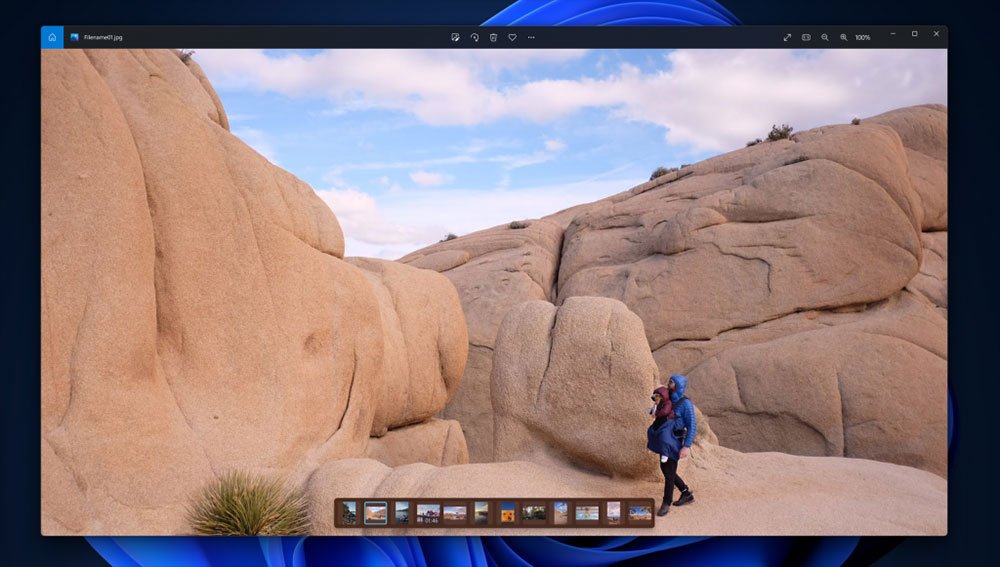Rotate the photo with the rotate icon
This screenshot has width=1000, height=567.
coord(474,38)
